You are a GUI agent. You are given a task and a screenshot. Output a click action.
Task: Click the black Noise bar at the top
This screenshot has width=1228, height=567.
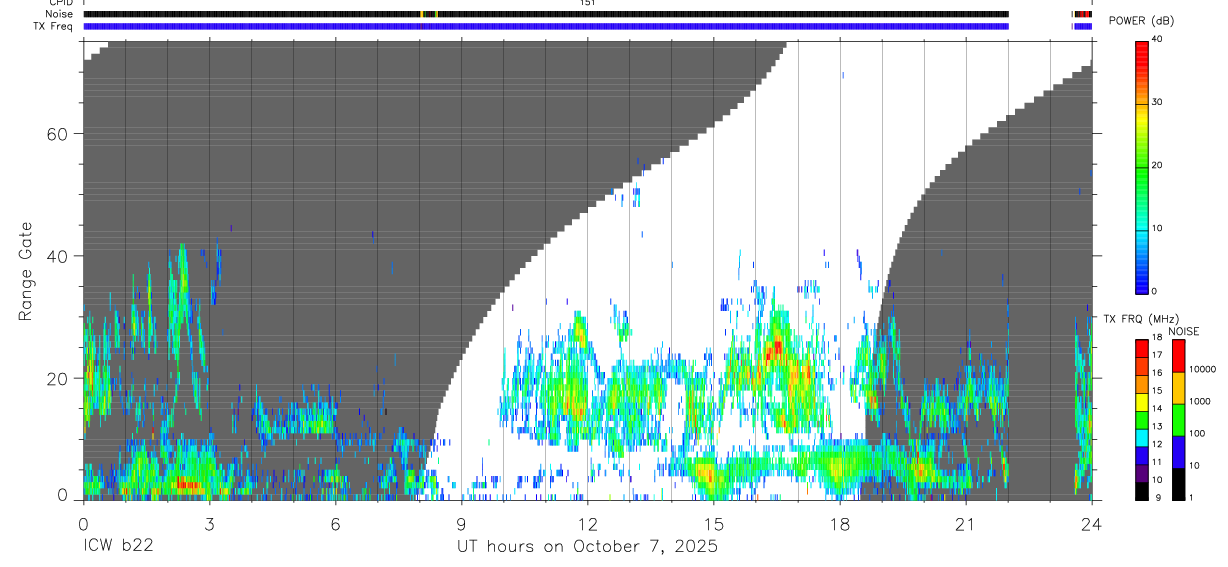tap(546, 14)
